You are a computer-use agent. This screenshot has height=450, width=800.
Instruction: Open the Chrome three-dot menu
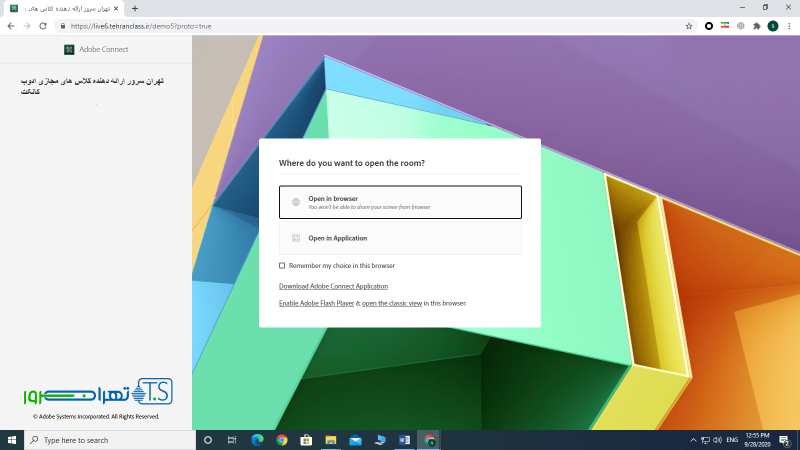789,25
